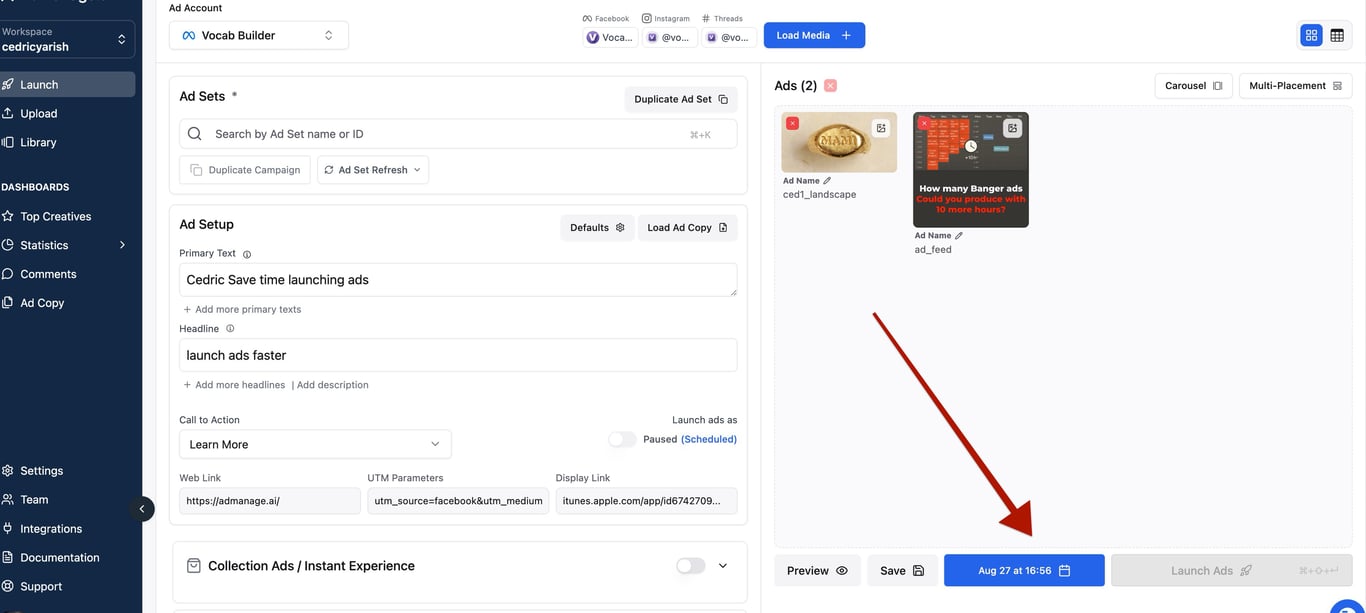Click the Headline input field

click(458, 355)
